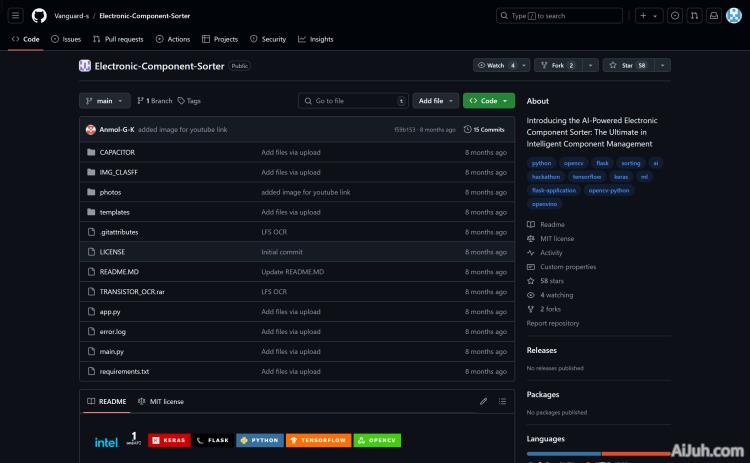Edit the README with the pencil icon
This screenshot has height=463, width=750.
[x=484, y=401]
